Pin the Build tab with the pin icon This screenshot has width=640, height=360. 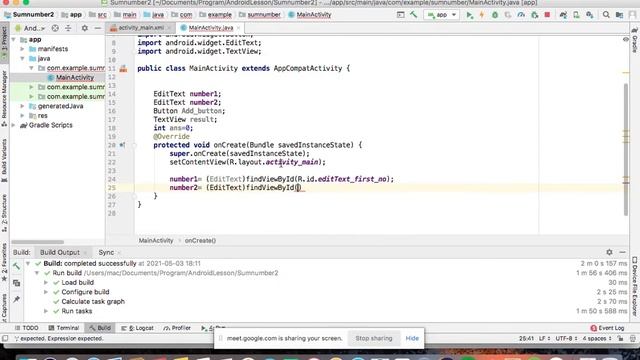pyautogui.click(x=16, y=299)
